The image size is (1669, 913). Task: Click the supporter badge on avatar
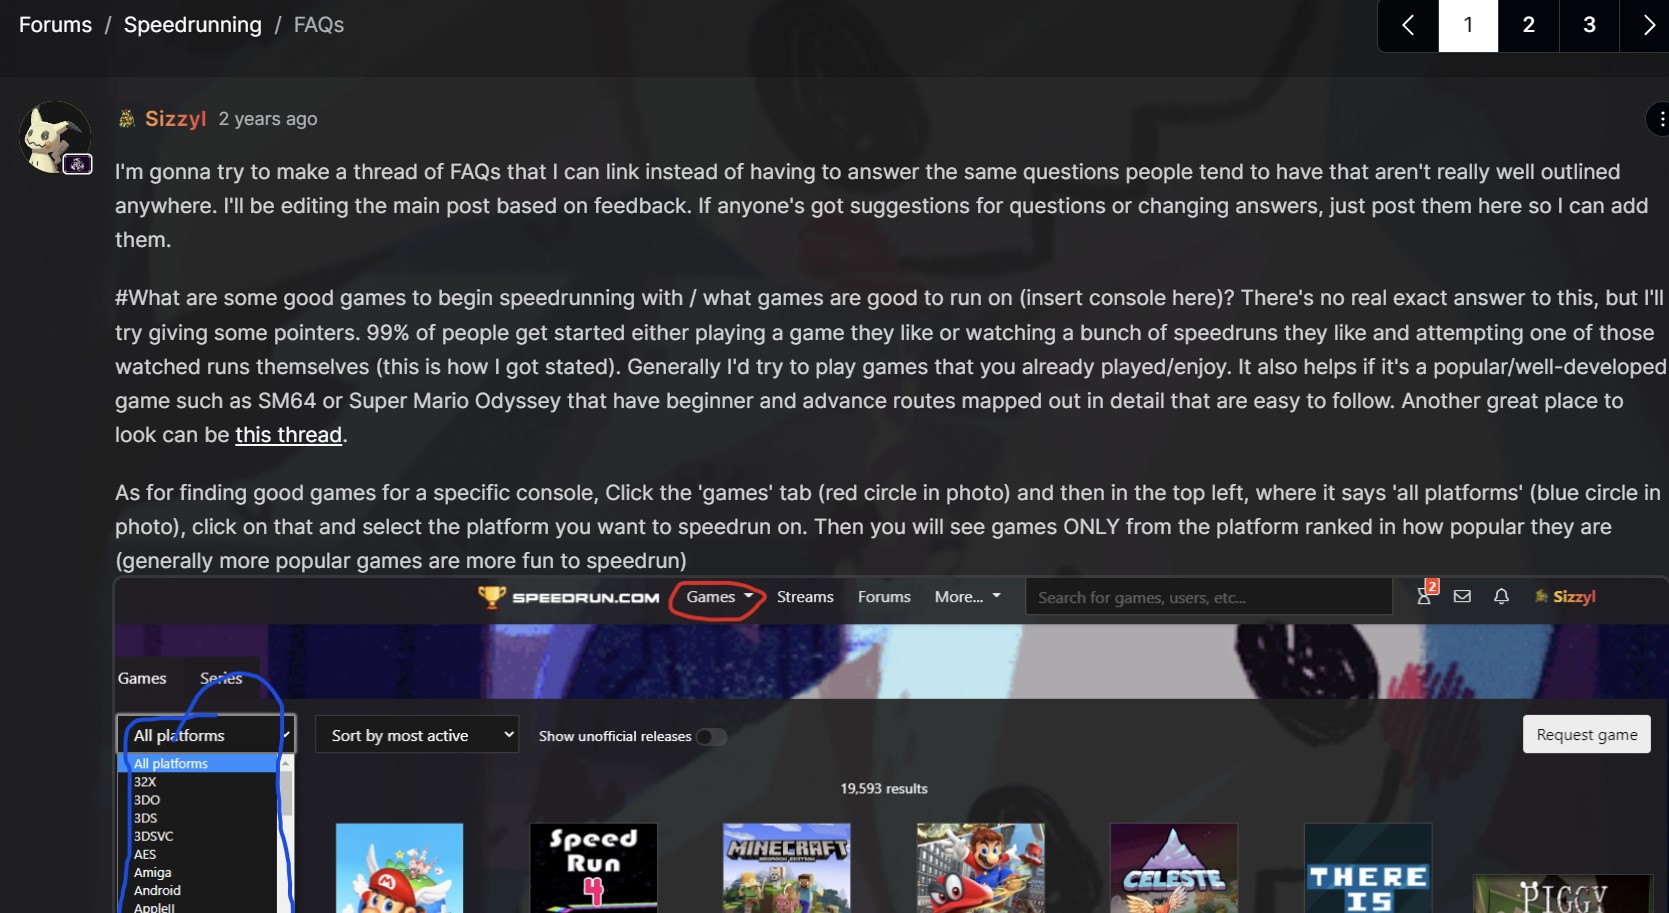coord(78,164)
